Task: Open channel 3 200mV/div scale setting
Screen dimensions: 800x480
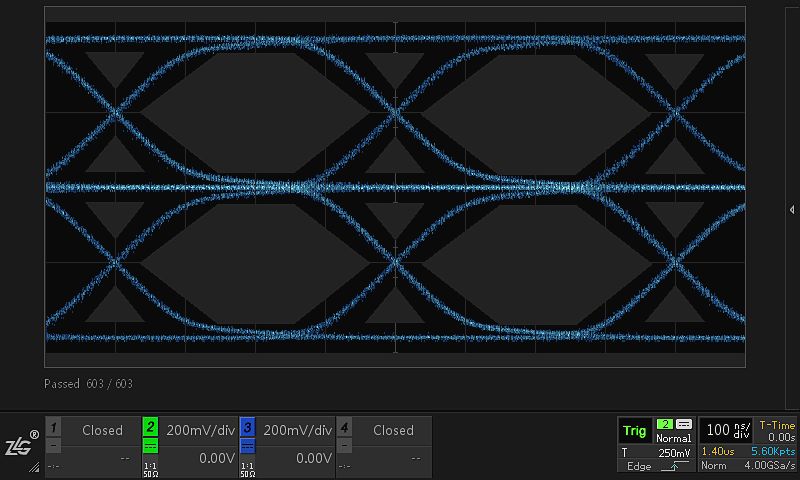Action: (x=297, y=431)
